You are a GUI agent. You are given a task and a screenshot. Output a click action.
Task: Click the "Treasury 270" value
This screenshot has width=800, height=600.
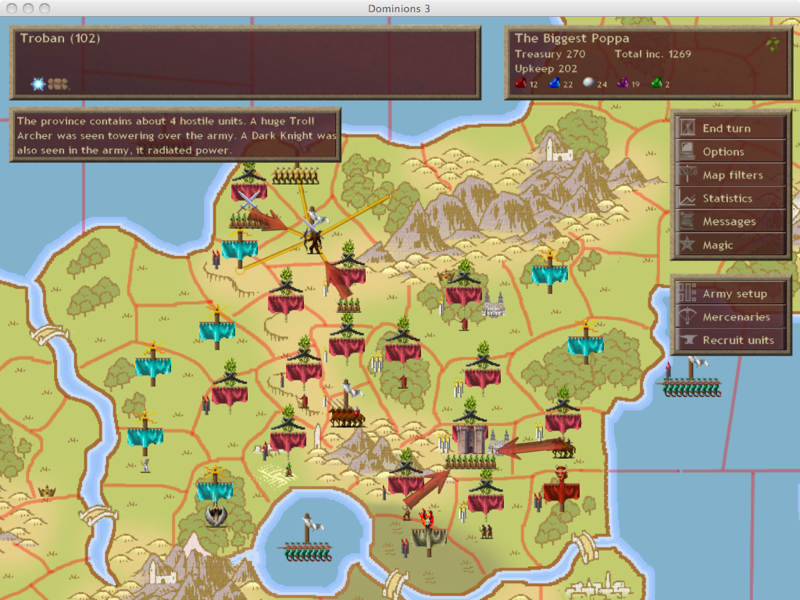(x=549, y=54)
